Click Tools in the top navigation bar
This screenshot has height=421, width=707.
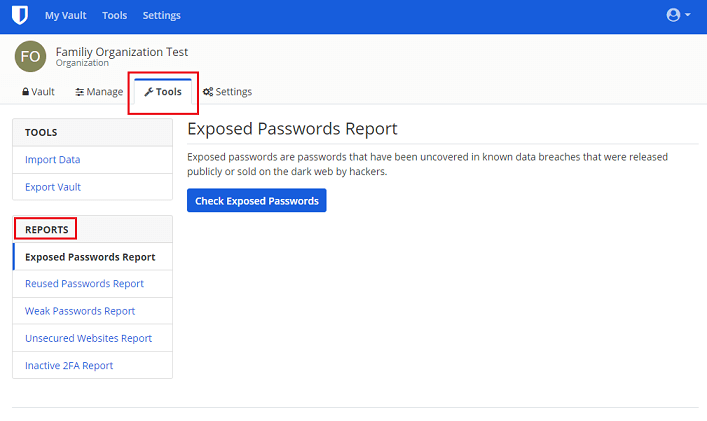[114, 16]
